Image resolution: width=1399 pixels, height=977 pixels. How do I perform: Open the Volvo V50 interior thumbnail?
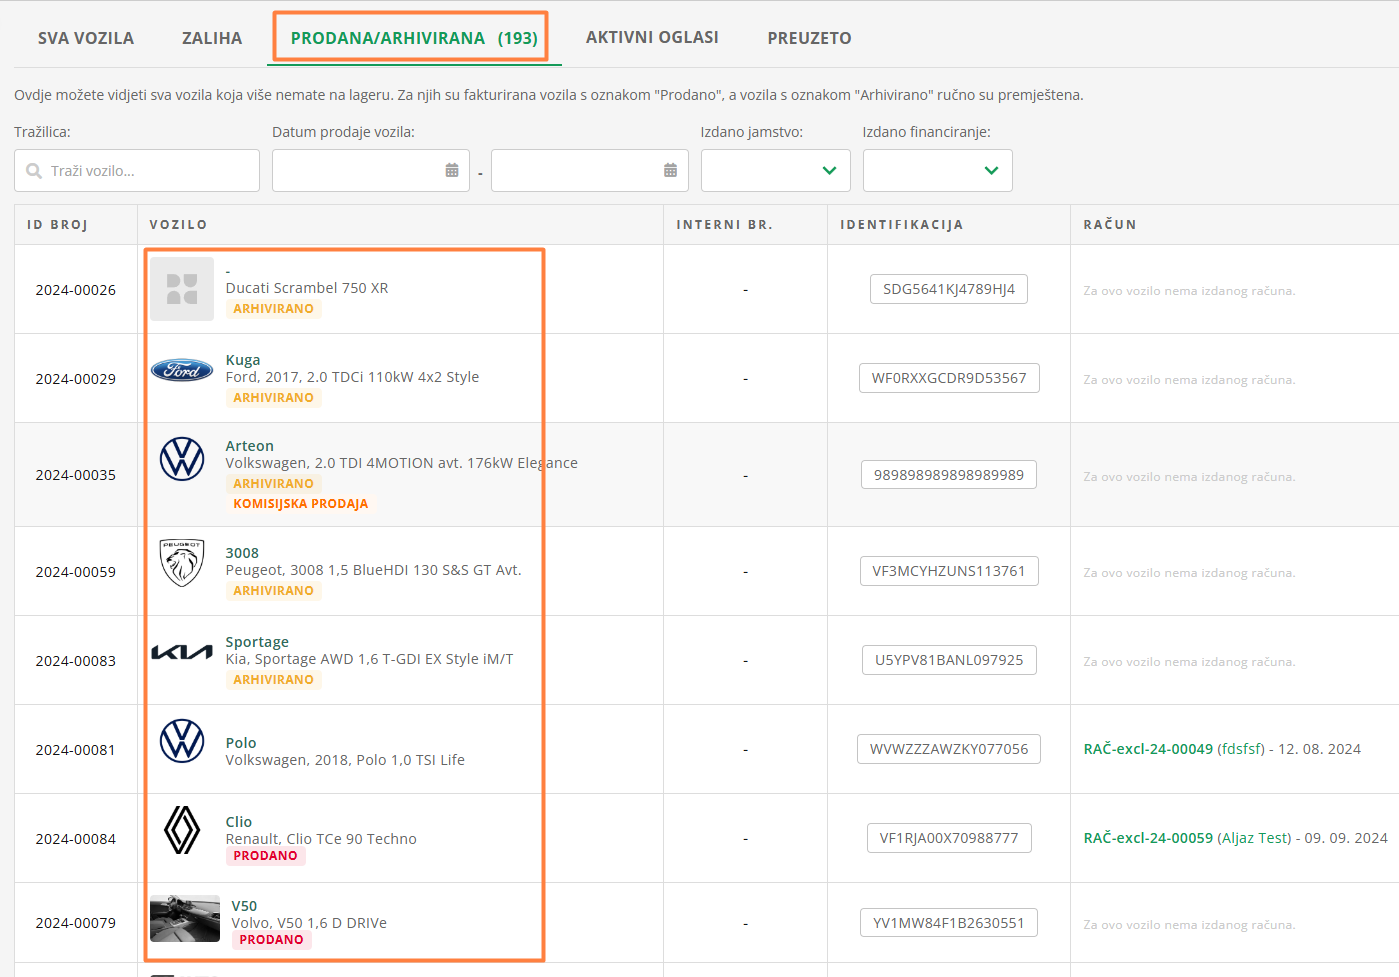coord(185,918)
